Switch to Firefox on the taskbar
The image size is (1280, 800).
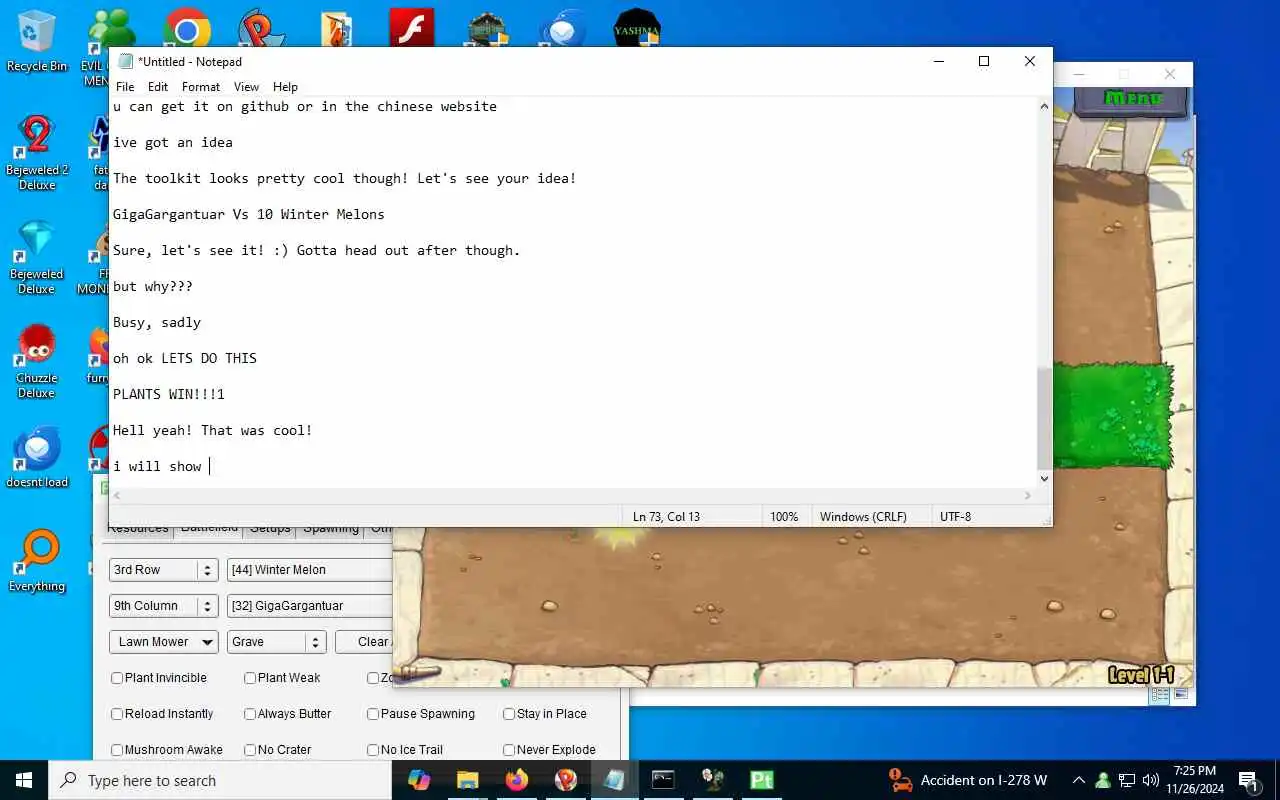517,780
